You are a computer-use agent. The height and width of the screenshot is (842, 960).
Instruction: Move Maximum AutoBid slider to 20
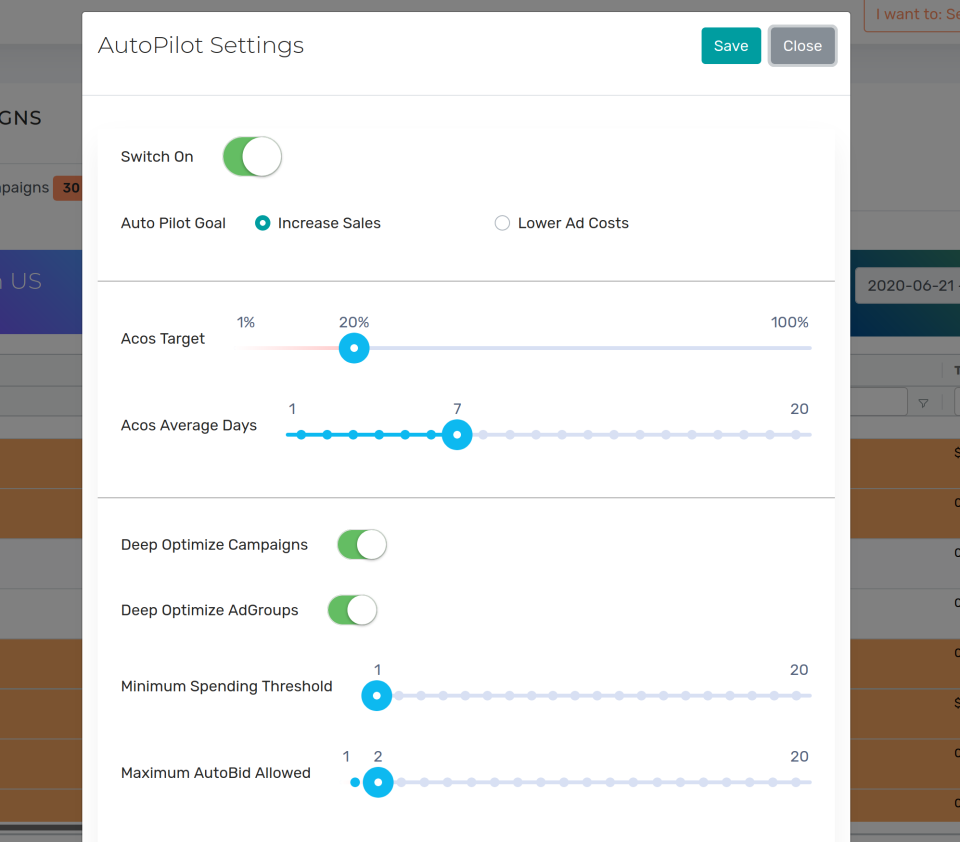click(x=810, y=782)
